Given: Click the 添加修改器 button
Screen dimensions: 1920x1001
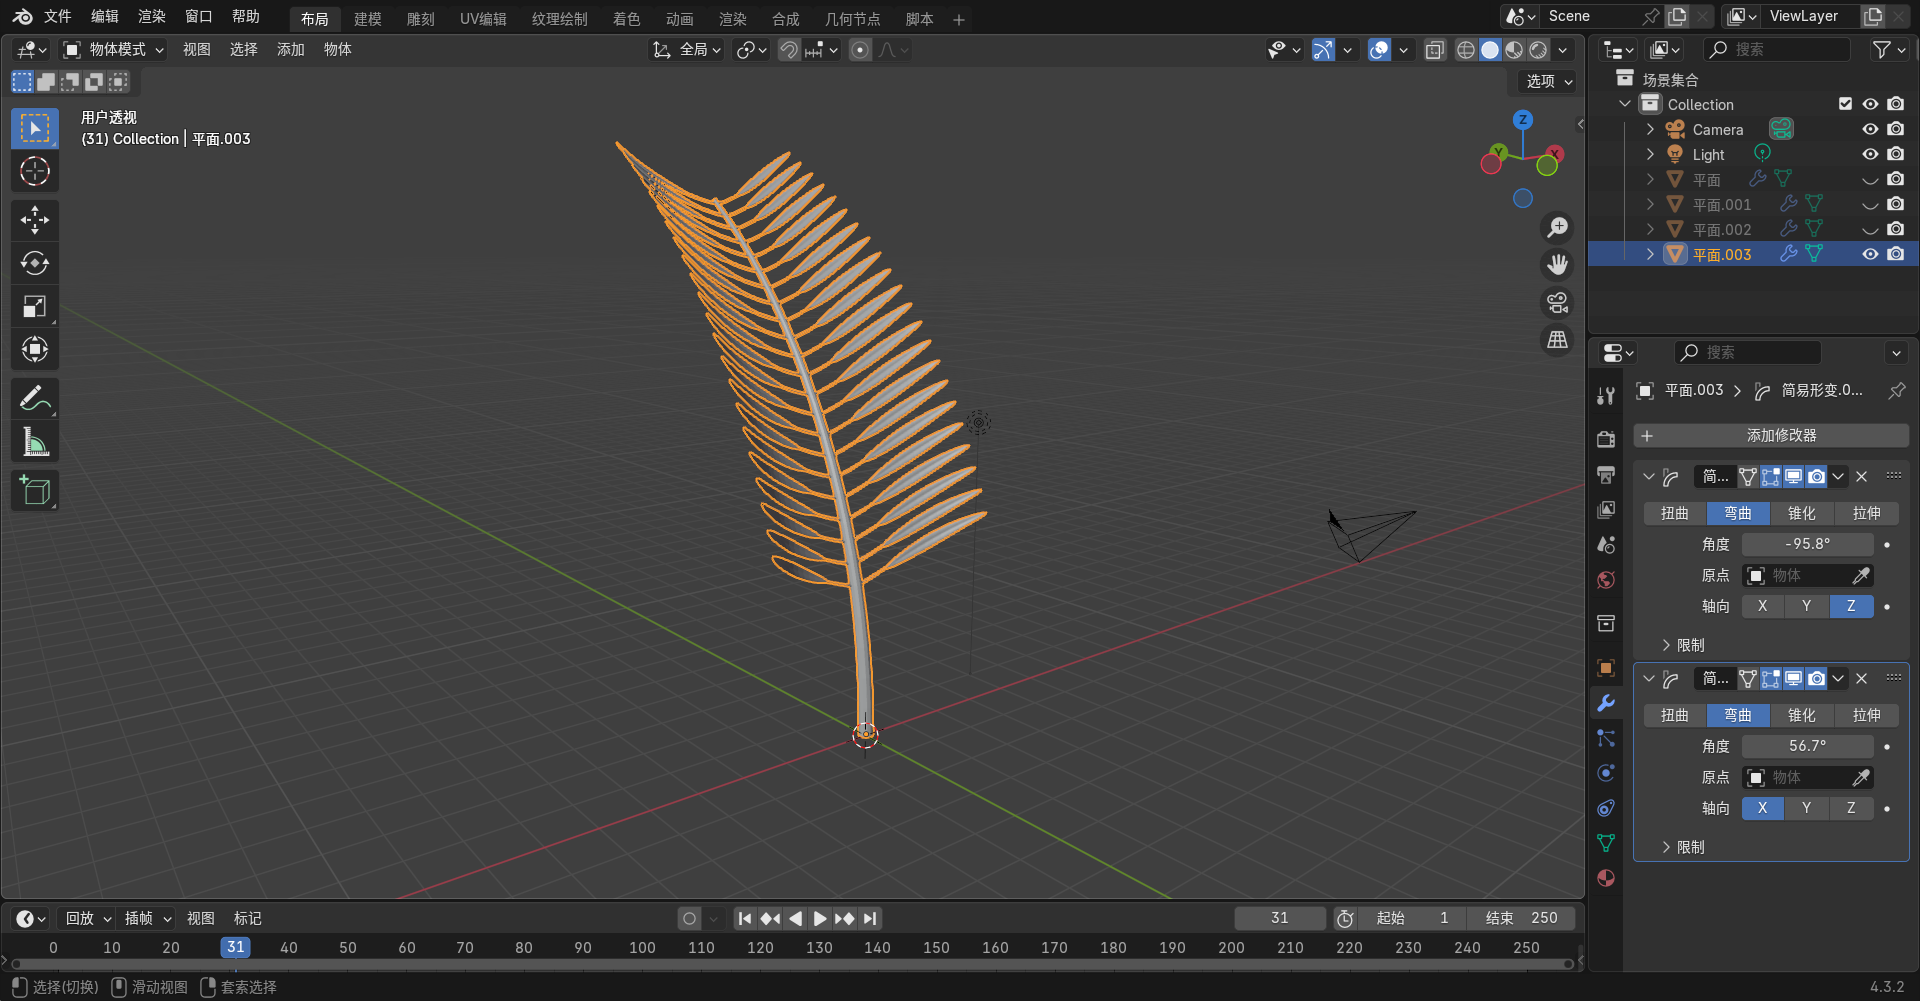Looking at the screenshot, I should pos(1771,436).
